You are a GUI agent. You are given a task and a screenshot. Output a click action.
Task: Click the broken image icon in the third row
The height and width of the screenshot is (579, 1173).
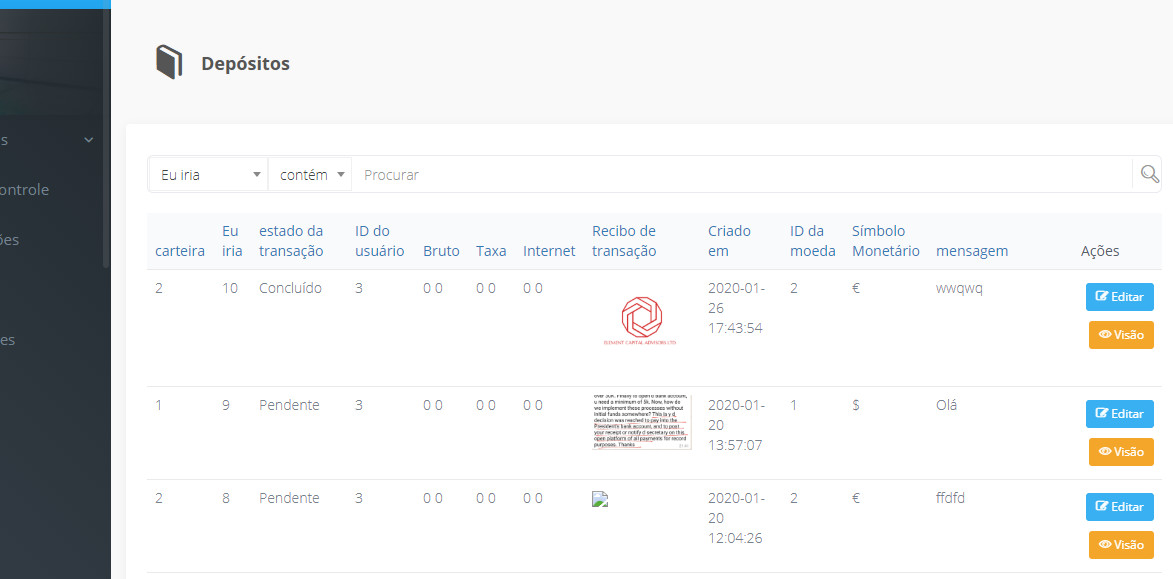coord(599,498)
